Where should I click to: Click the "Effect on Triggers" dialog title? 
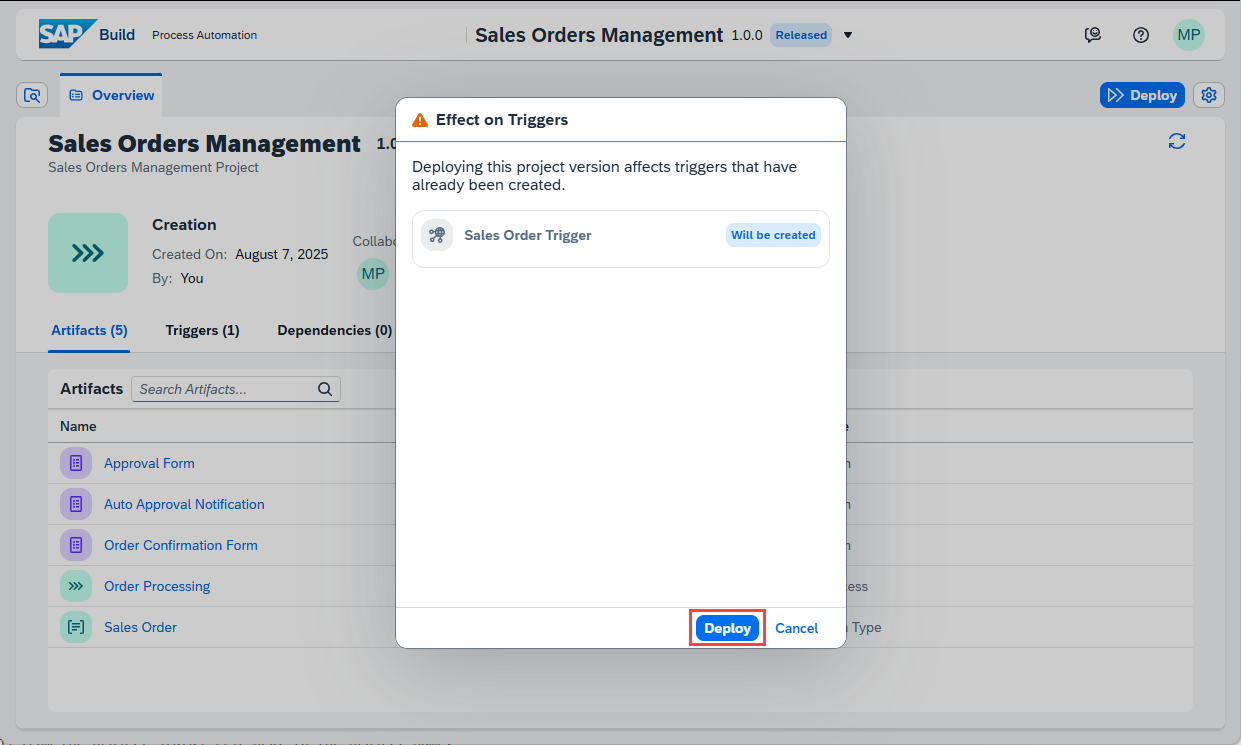(502, 120)
